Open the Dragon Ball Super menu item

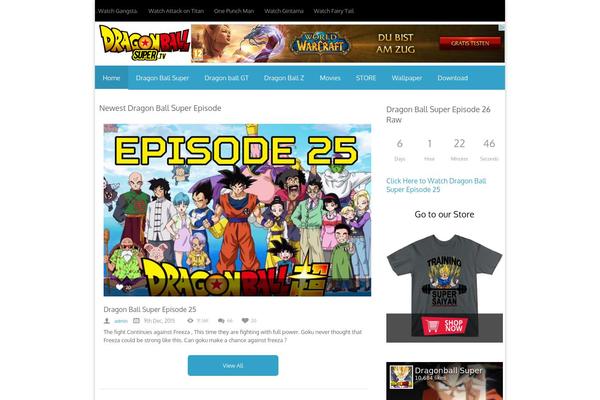coord(162,78)
